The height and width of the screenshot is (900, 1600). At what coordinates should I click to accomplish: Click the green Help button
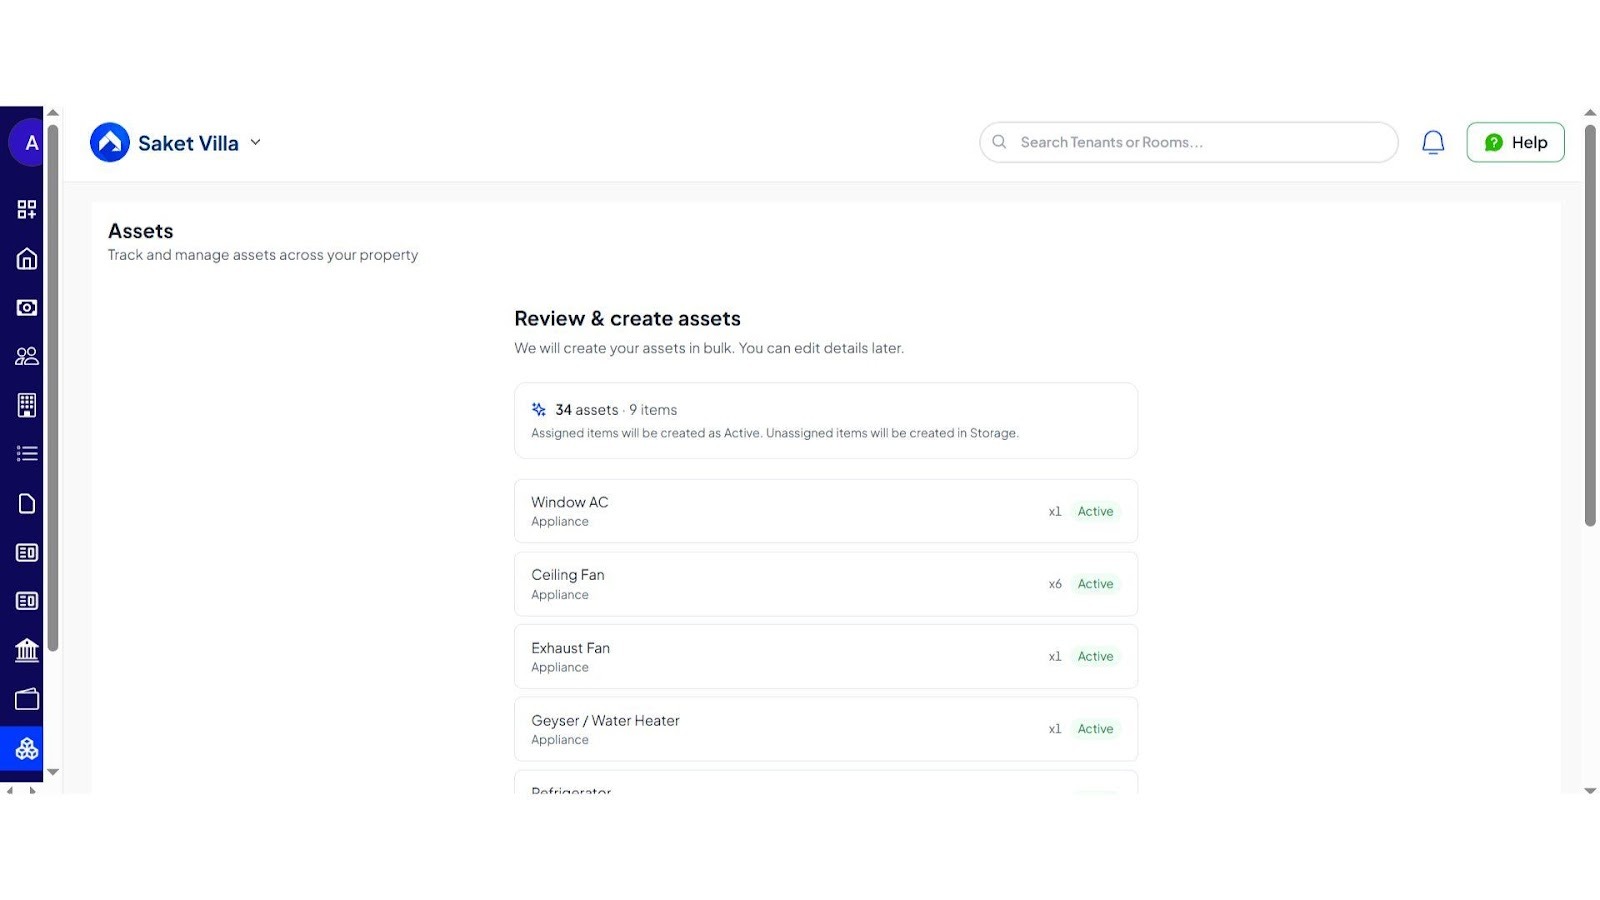pyautogui.click(x=1515, y=143)
